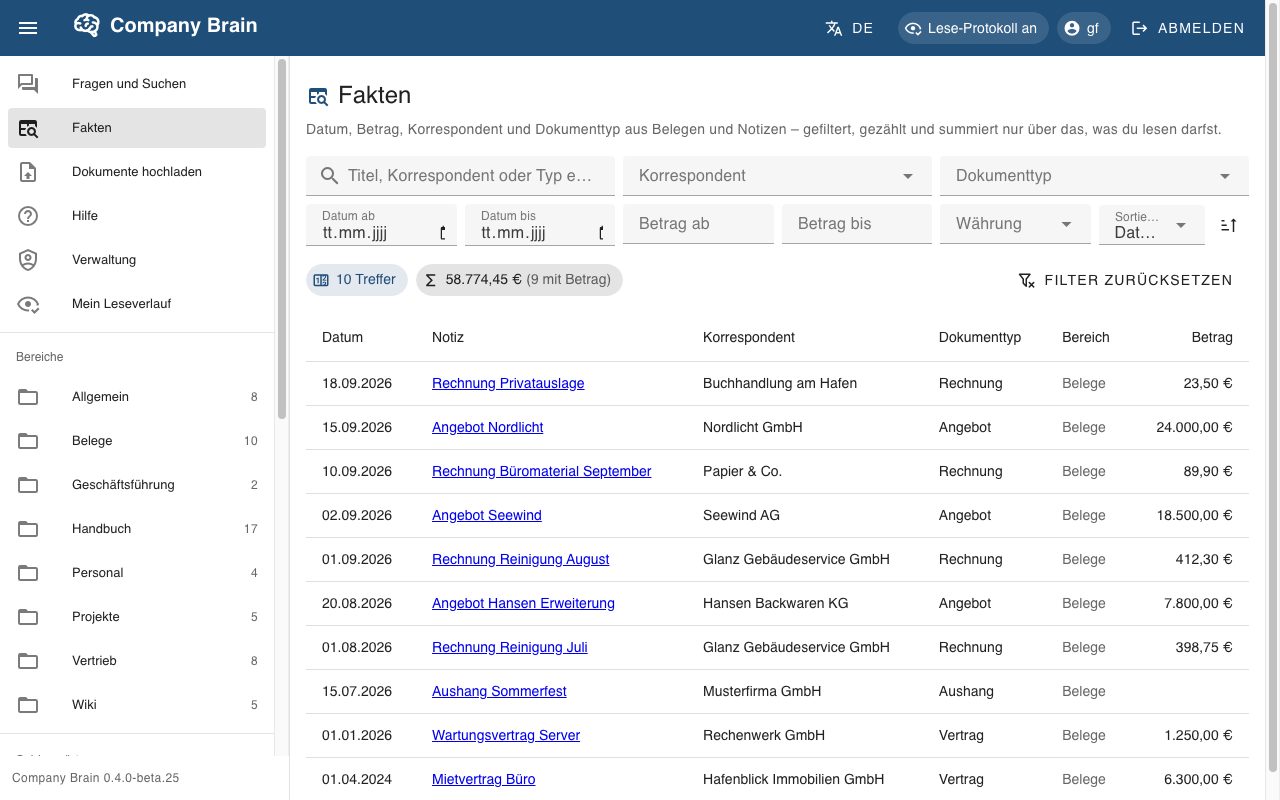Image resolution: width=1280 pixels, height=800 pixels.
Task: Reset filters with FILTER ZURÜCKSETZEN
Action: 1125,280
